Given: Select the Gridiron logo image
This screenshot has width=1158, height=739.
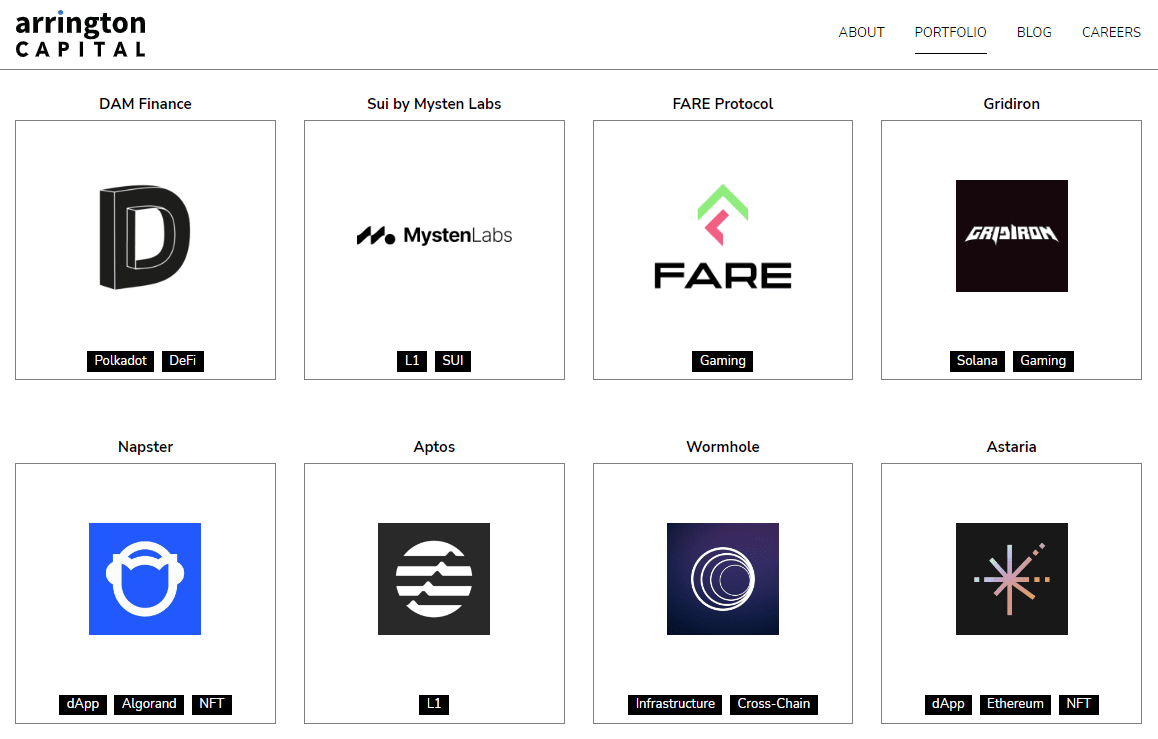Looking at the screenshot, I should point(1012,236).
